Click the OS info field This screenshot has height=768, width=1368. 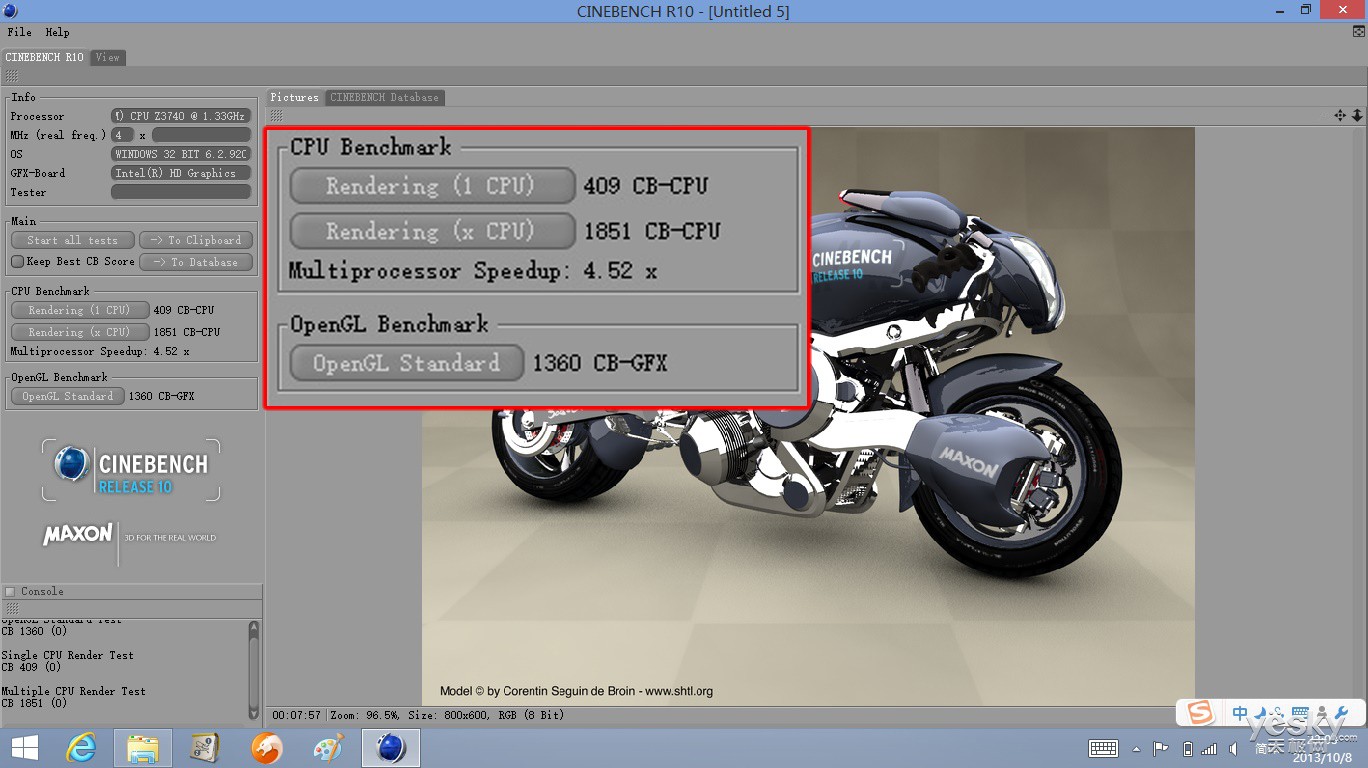(x=181, y=154)
